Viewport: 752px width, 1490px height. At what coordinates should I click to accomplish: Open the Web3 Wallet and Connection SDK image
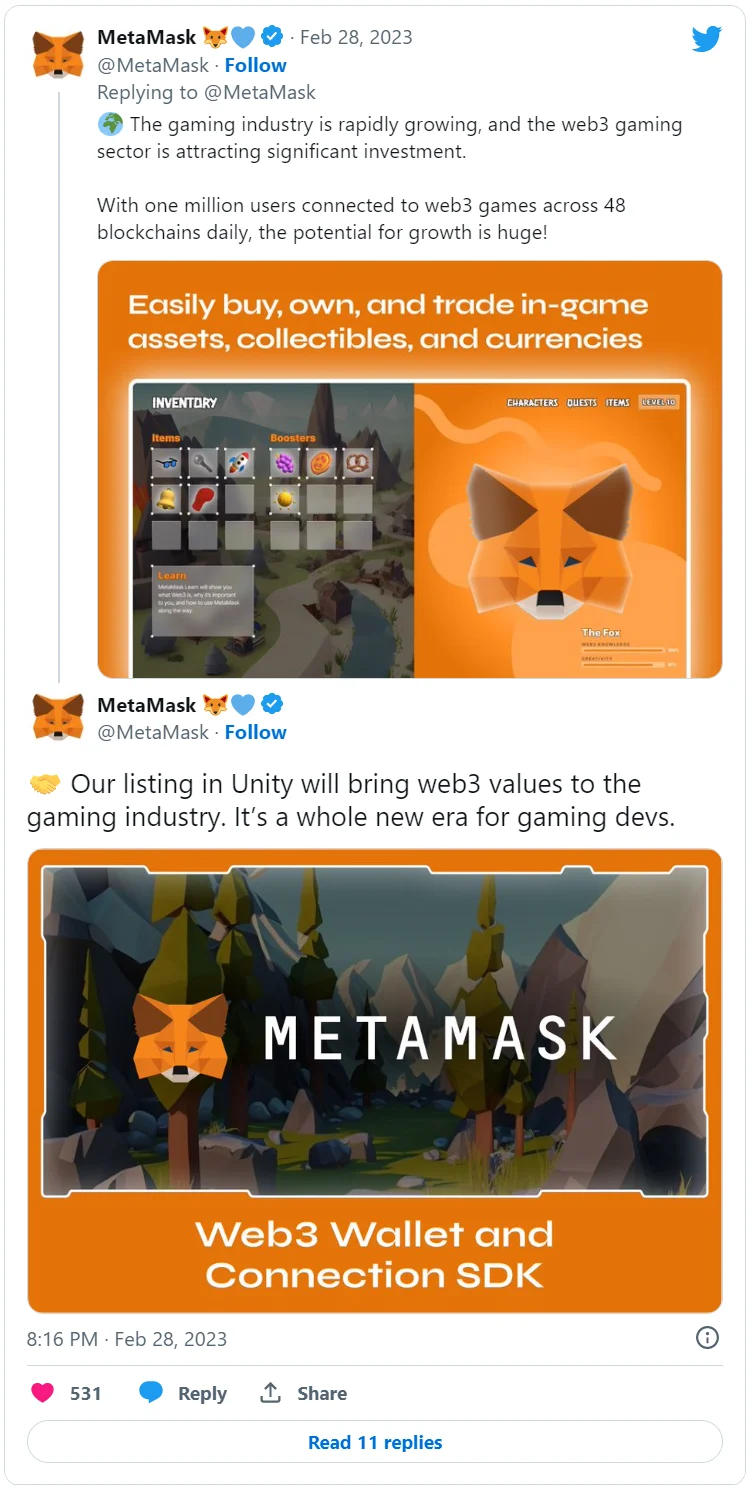point(375,1081)
